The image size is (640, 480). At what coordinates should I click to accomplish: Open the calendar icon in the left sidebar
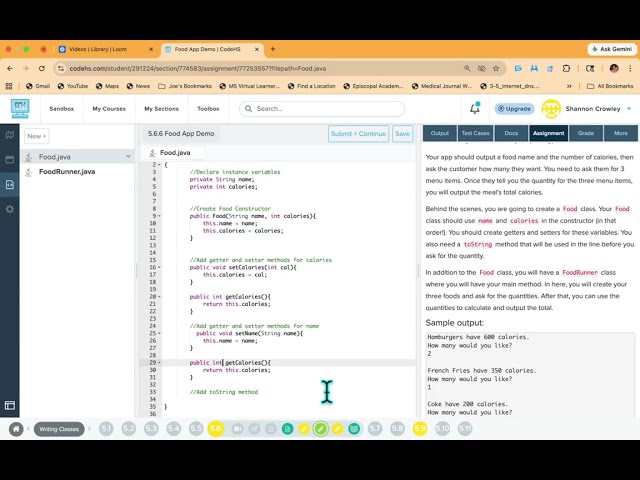[10, 159]
